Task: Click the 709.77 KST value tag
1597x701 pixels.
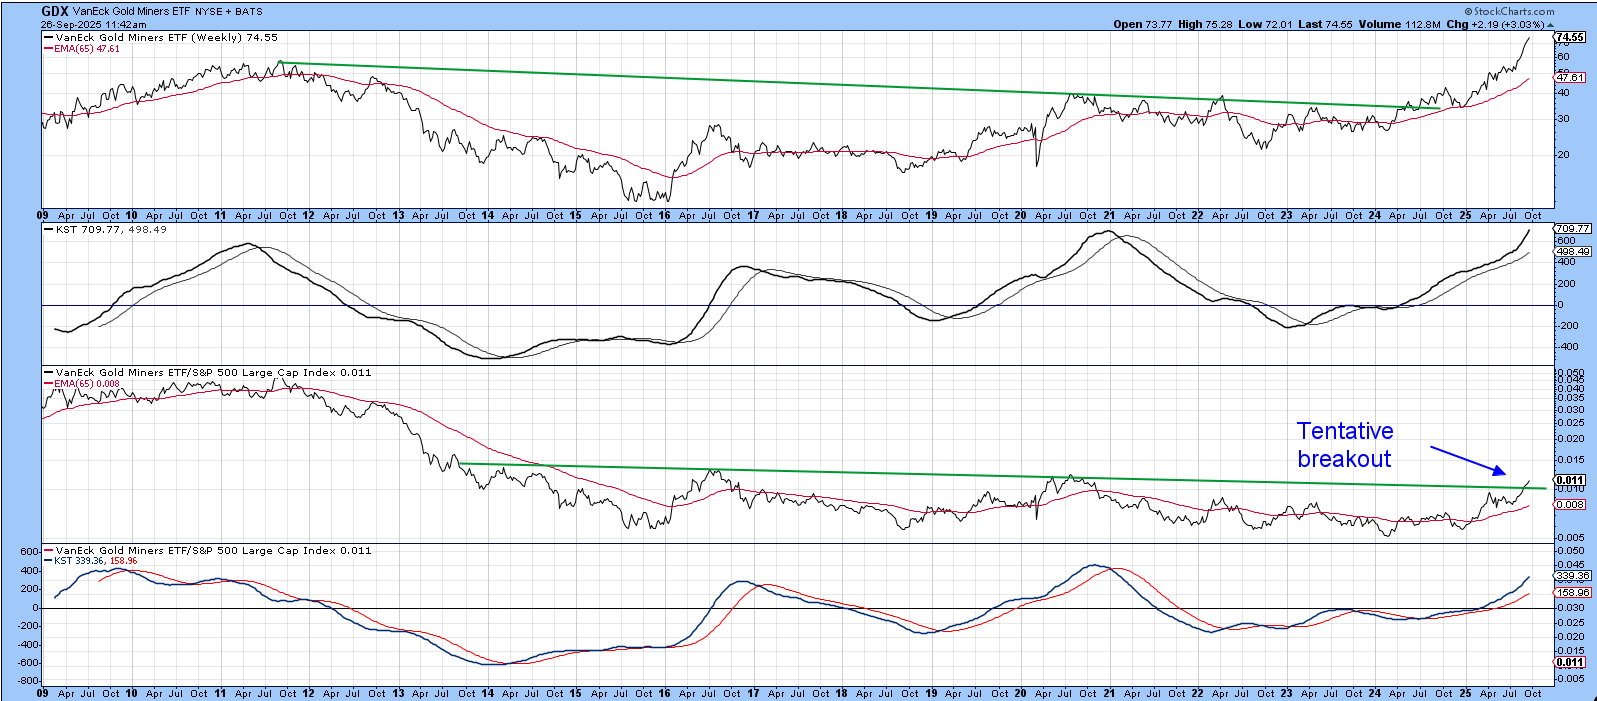Action: [1572, 229]
